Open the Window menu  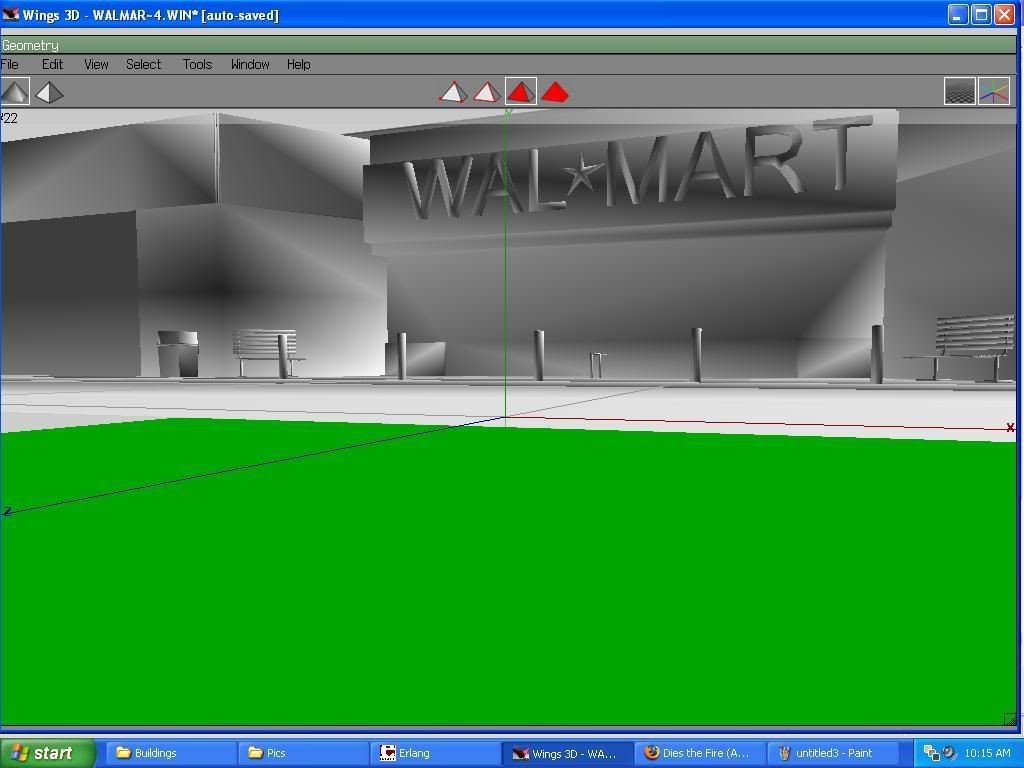tap(250, 64)
